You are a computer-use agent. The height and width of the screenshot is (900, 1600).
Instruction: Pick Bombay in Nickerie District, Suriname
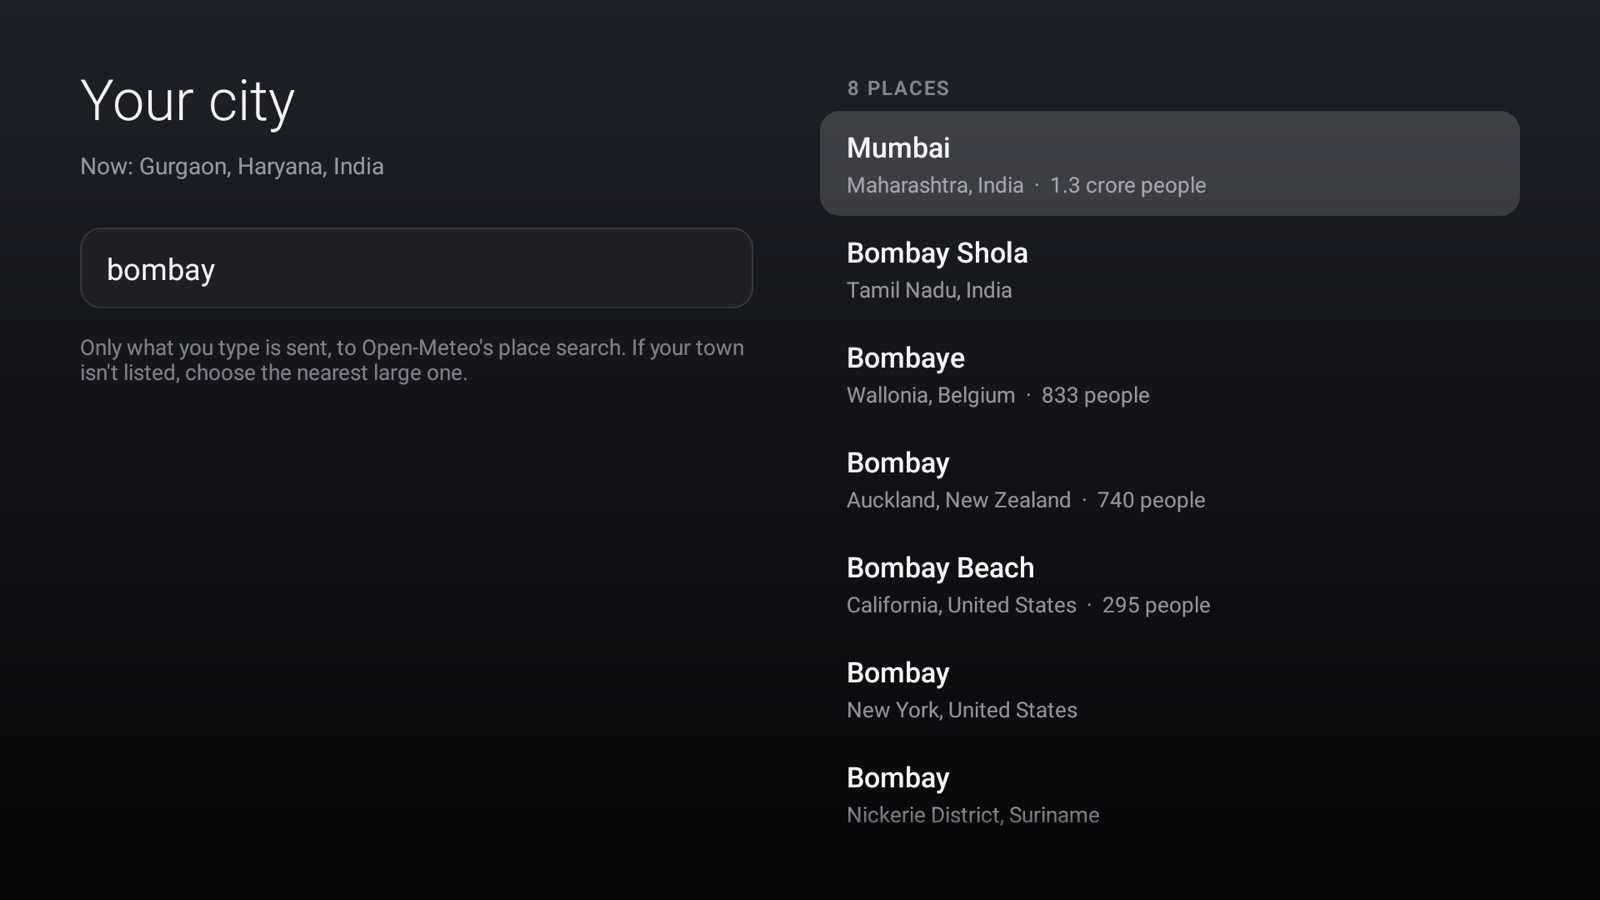(1169, 793)
